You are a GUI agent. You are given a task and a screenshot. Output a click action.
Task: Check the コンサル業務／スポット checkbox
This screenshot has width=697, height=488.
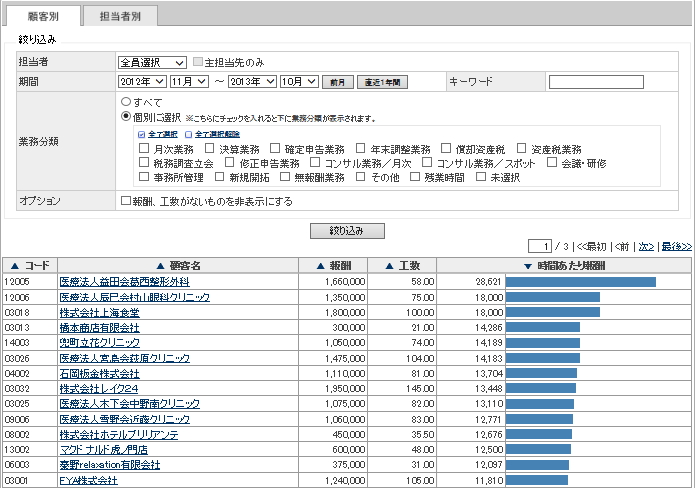[427, 162]
